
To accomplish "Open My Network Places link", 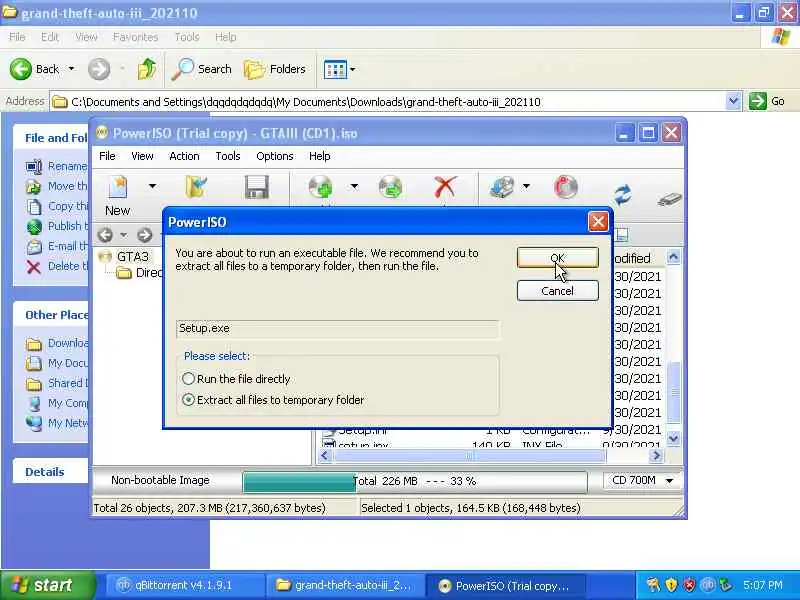I will click(x=57, y=423).
